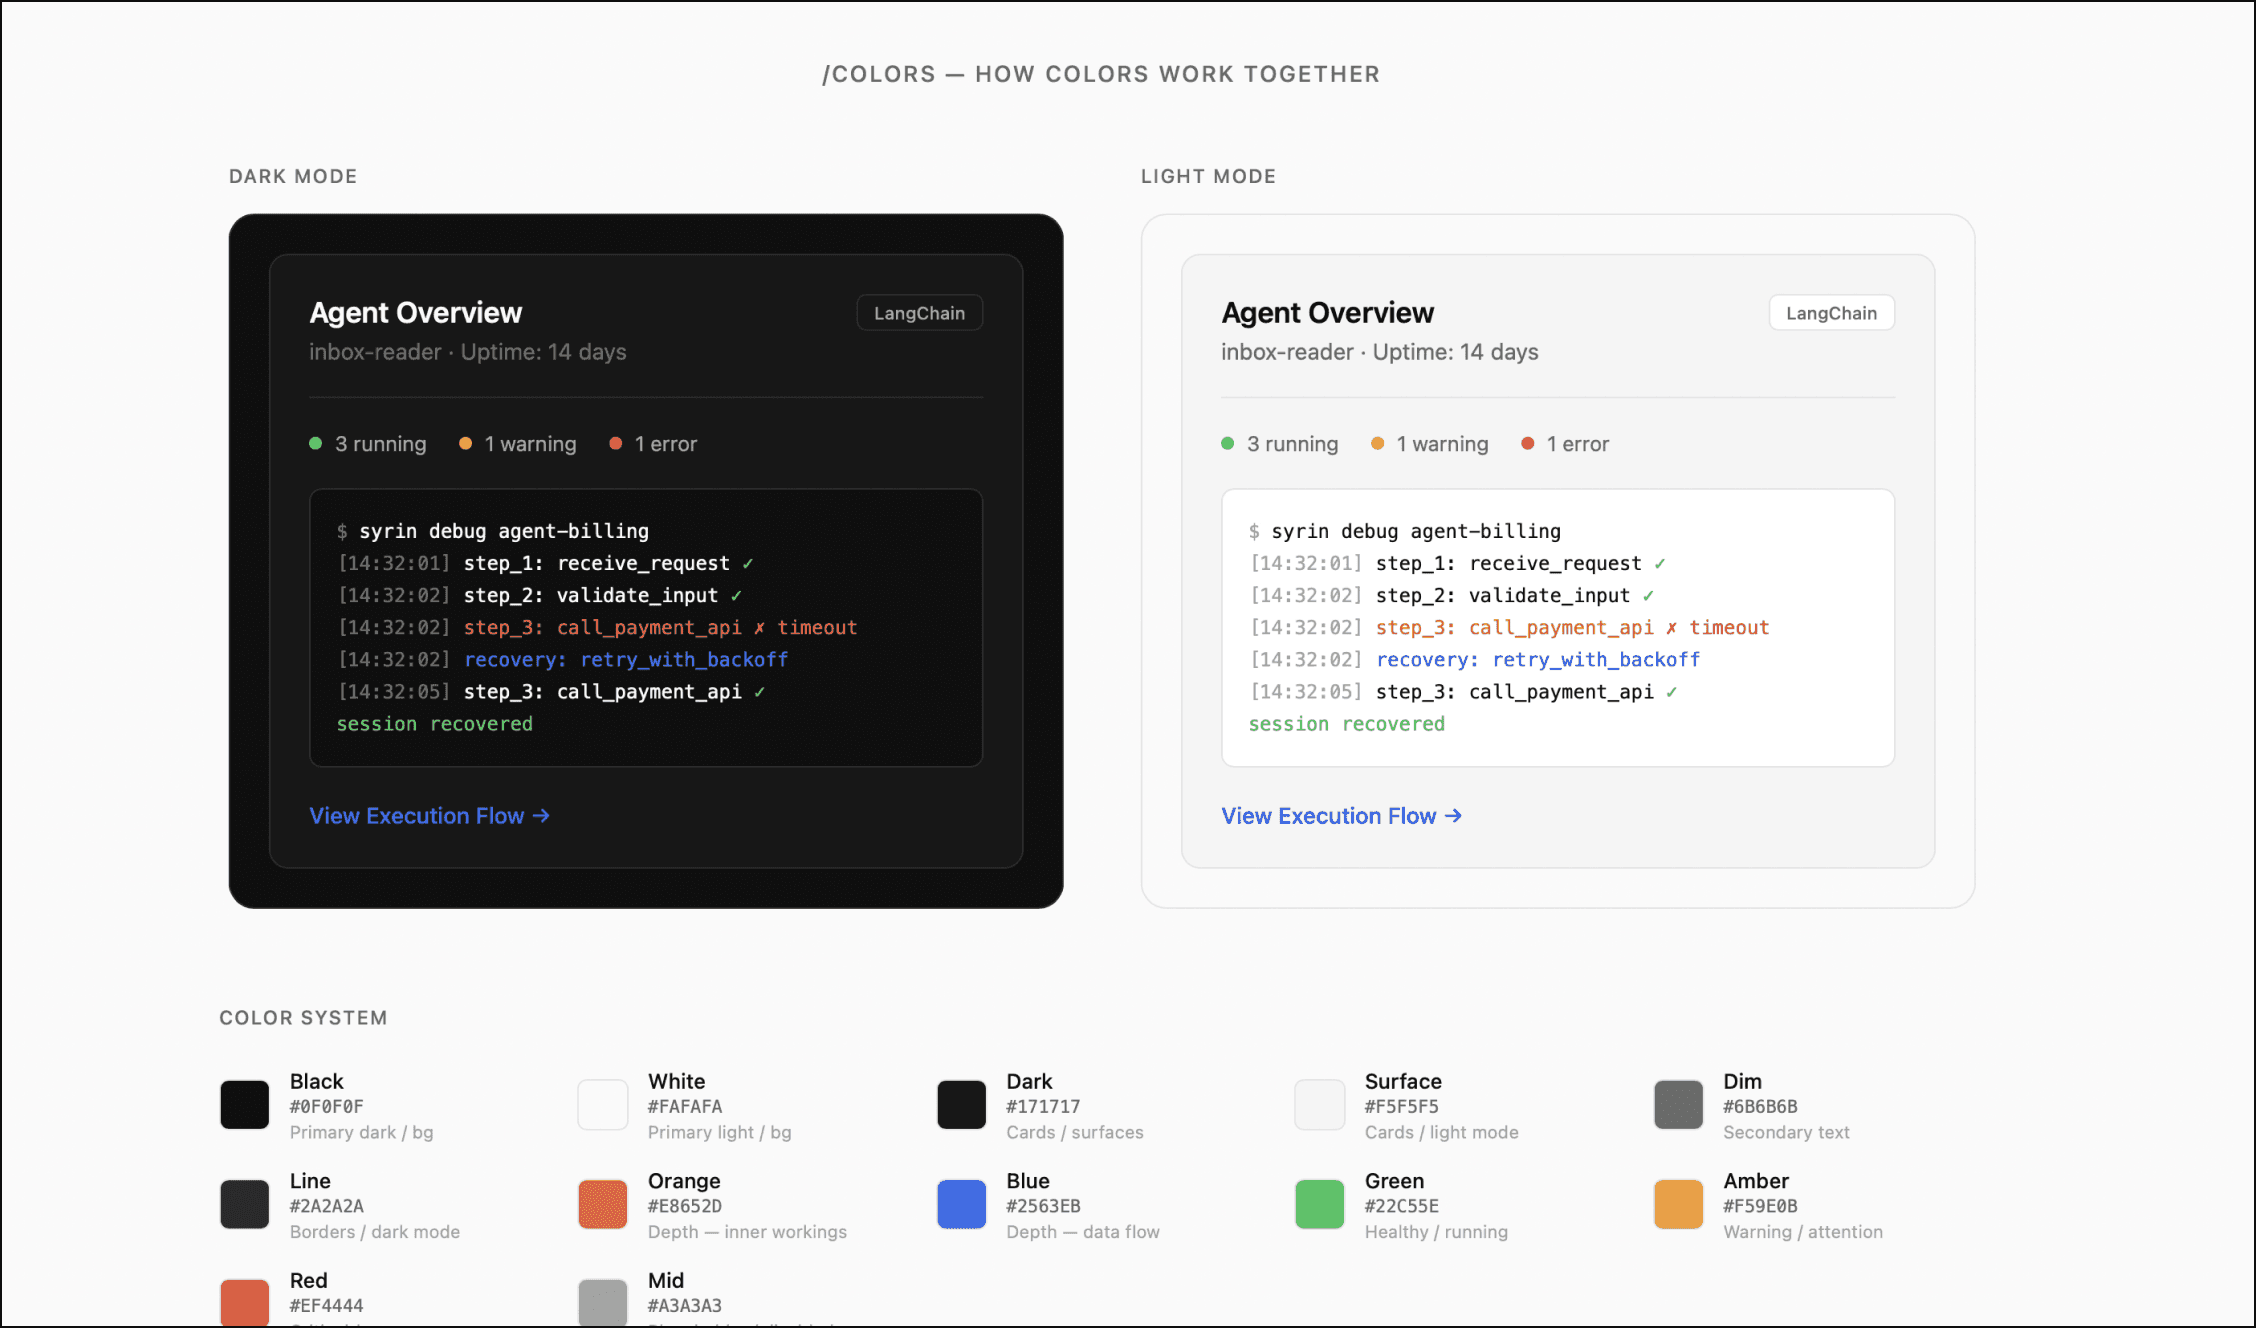Open View Execution Flow link in dark card
This screenshot has width=2256, height=1328.
click(x=429, y=816)
